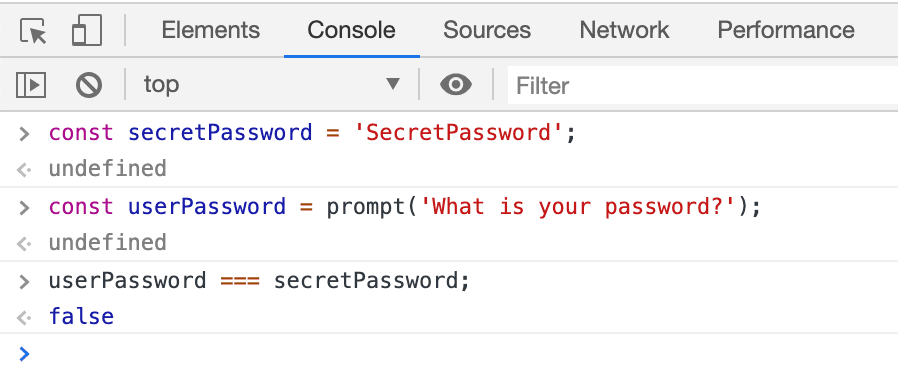Click the false result output
This screenshot has height=386, width=898.
pyautogui.click(x=81, y=316)
